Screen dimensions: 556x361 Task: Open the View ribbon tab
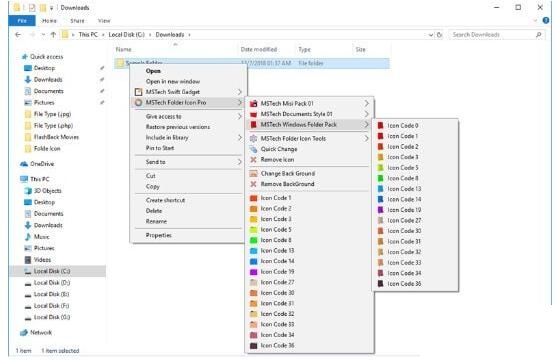coord(104,21)
